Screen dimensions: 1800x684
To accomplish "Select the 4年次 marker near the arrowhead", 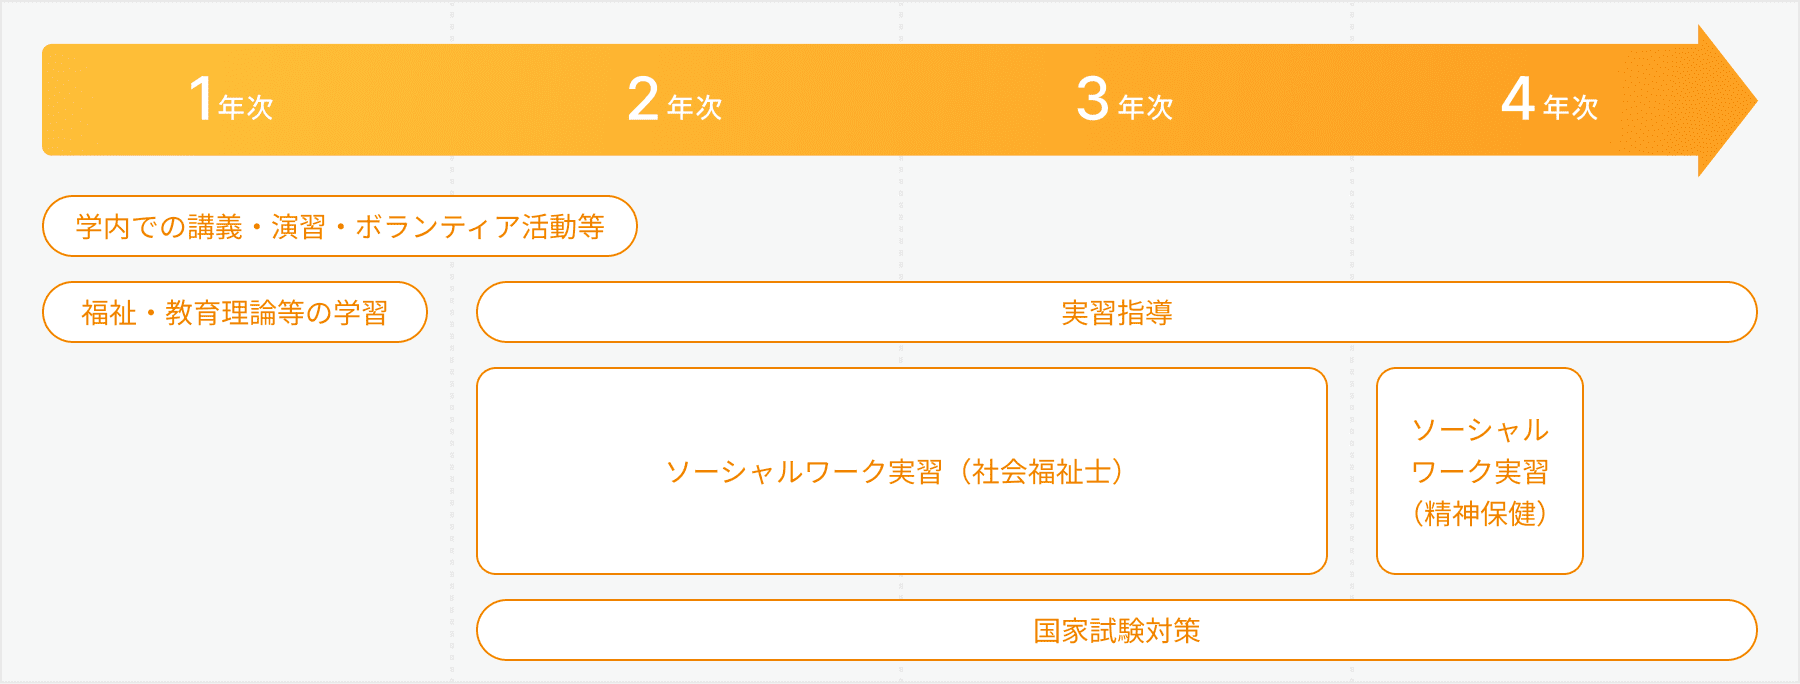I will (x=1550, y=100).
